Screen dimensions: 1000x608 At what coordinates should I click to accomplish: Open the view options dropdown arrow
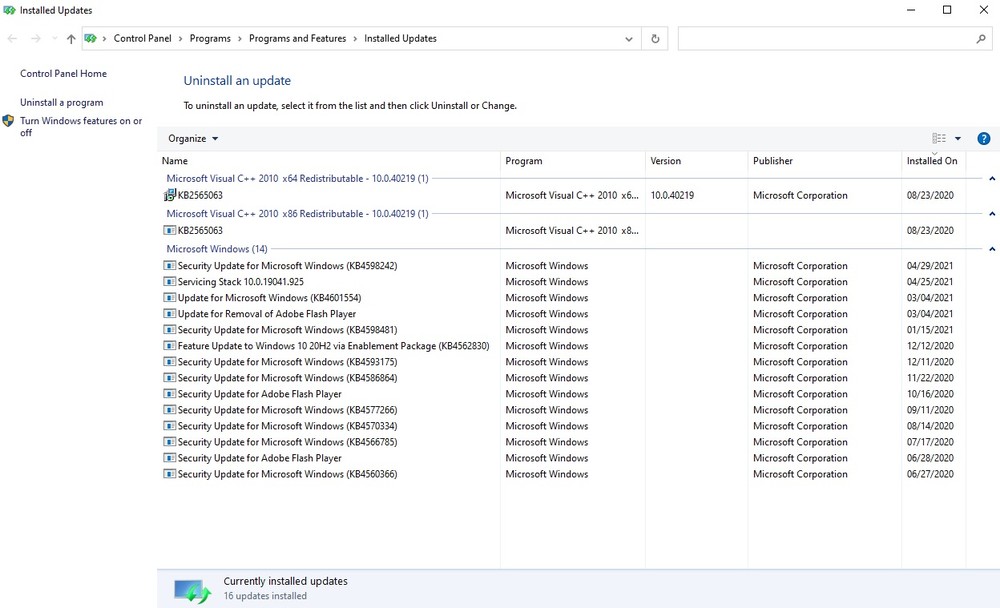tap(958, 139)
